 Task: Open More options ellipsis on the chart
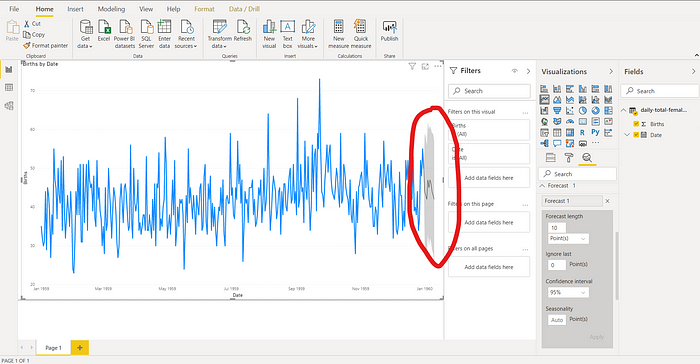coord(438,66)
